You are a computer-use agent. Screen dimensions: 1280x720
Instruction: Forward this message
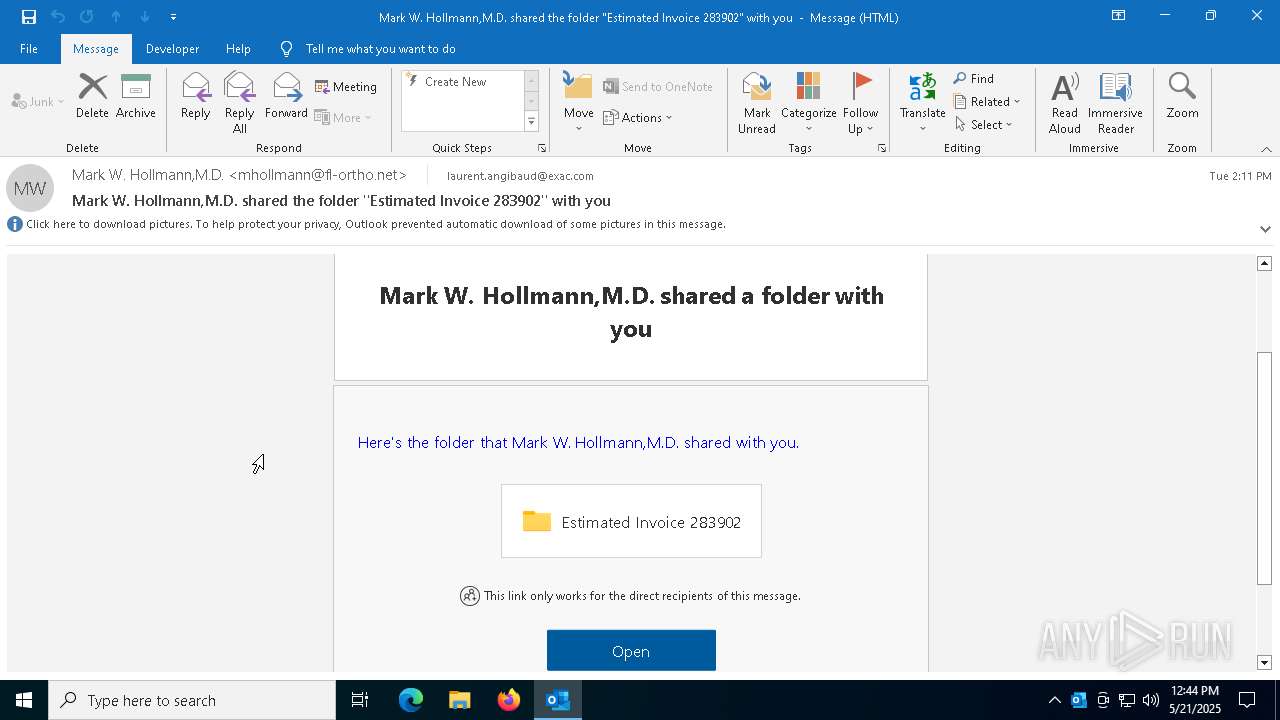click(286, 97)
